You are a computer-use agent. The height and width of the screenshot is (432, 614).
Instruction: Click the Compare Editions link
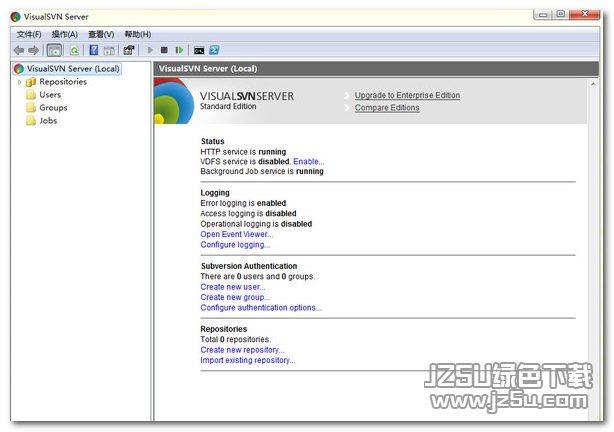tap(387, 108)
